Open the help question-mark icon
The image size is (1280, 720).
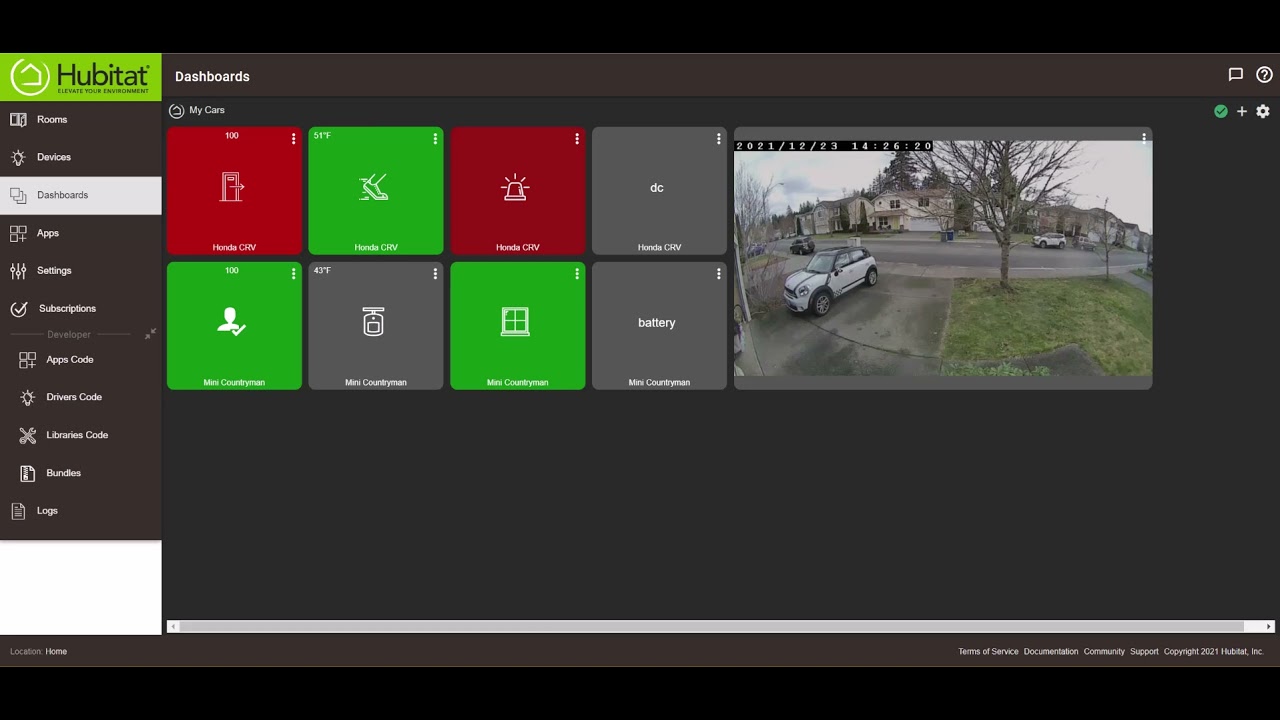(1264, 75)
